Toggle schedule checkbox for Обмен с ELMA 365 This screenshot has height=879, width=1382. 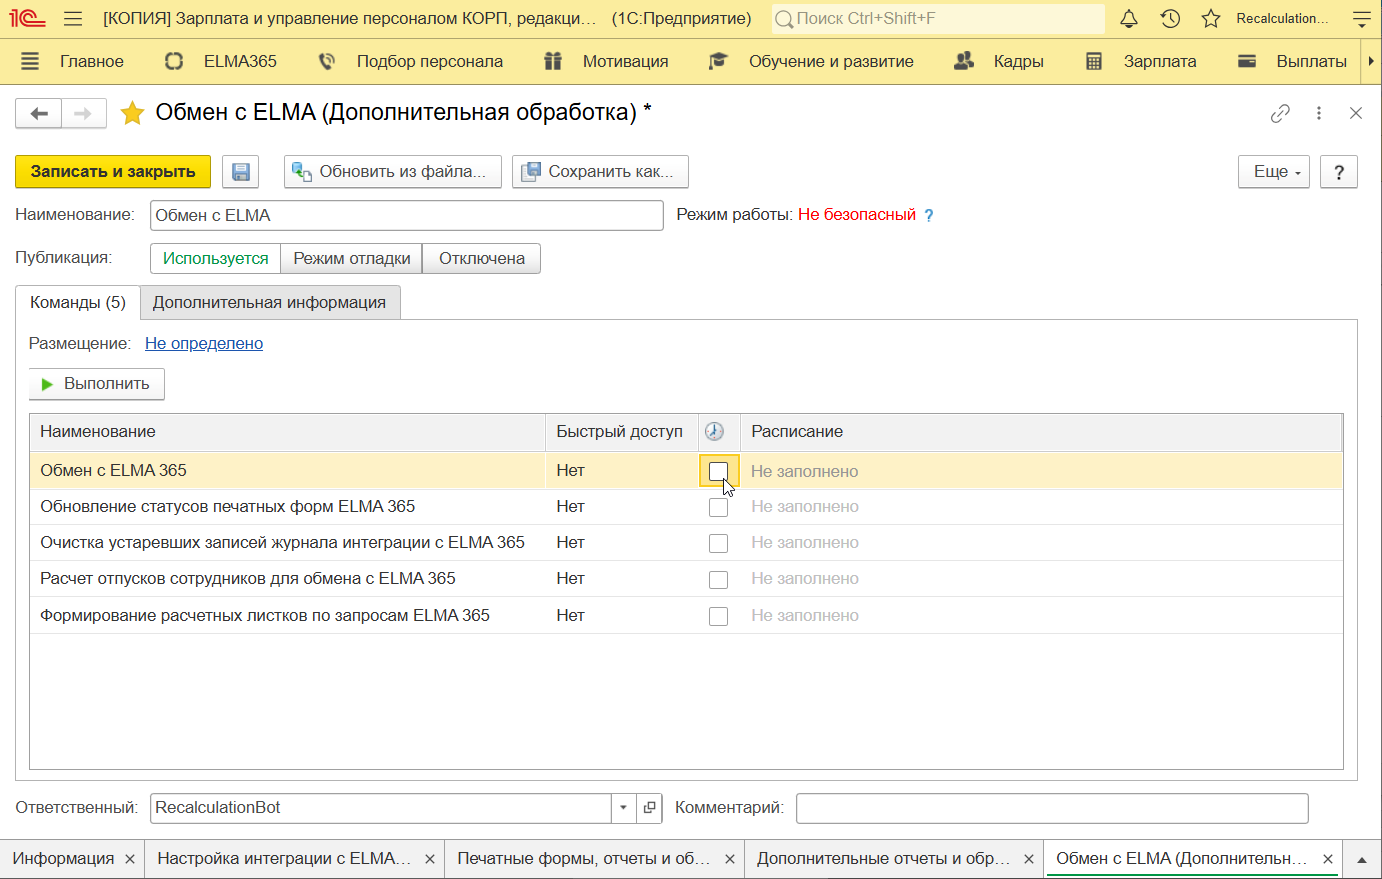(x=718, y=471)
